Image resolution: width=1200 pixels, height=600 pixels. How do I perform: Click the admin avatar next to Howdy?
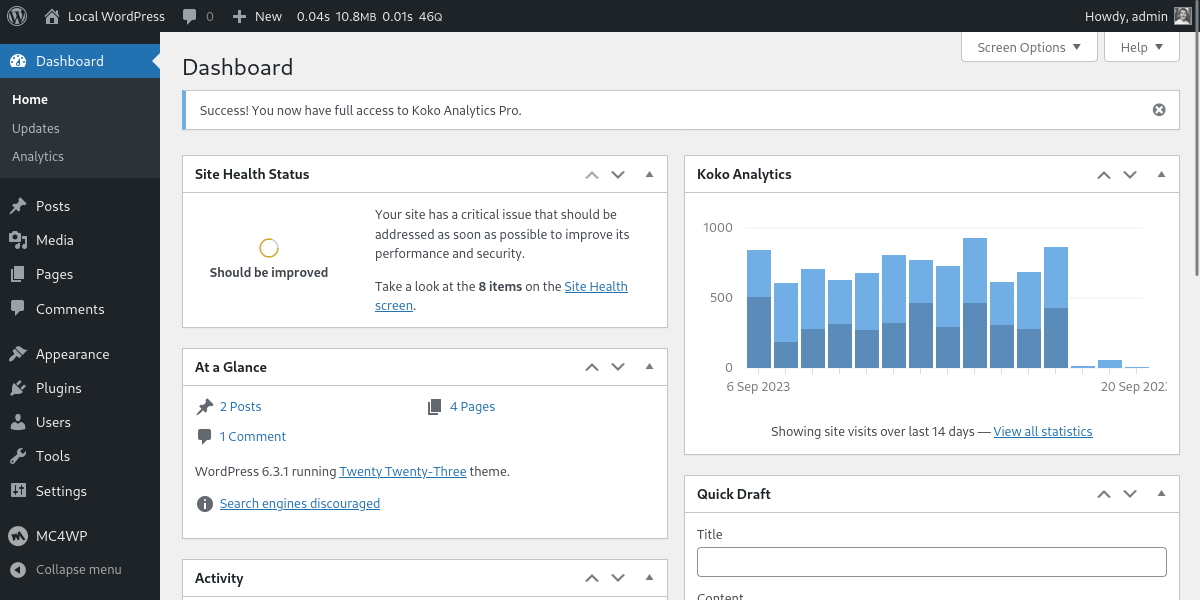click(1185, 16)
